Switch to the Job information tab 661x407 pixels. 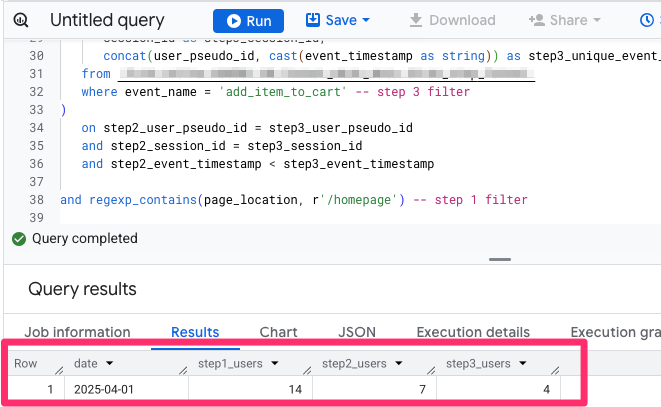pos(77,332)
